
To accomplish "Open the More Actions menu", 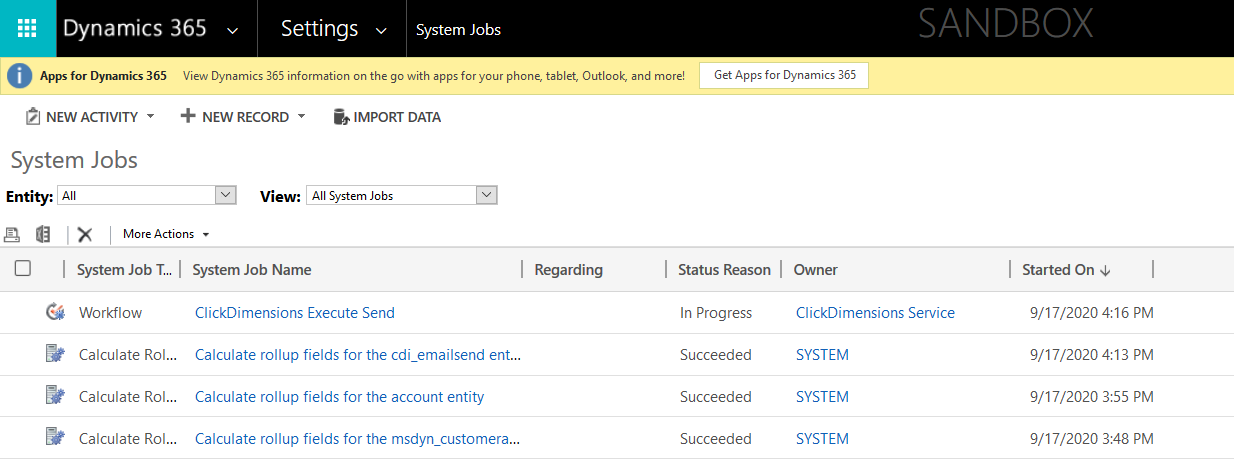I will (166, 234).
